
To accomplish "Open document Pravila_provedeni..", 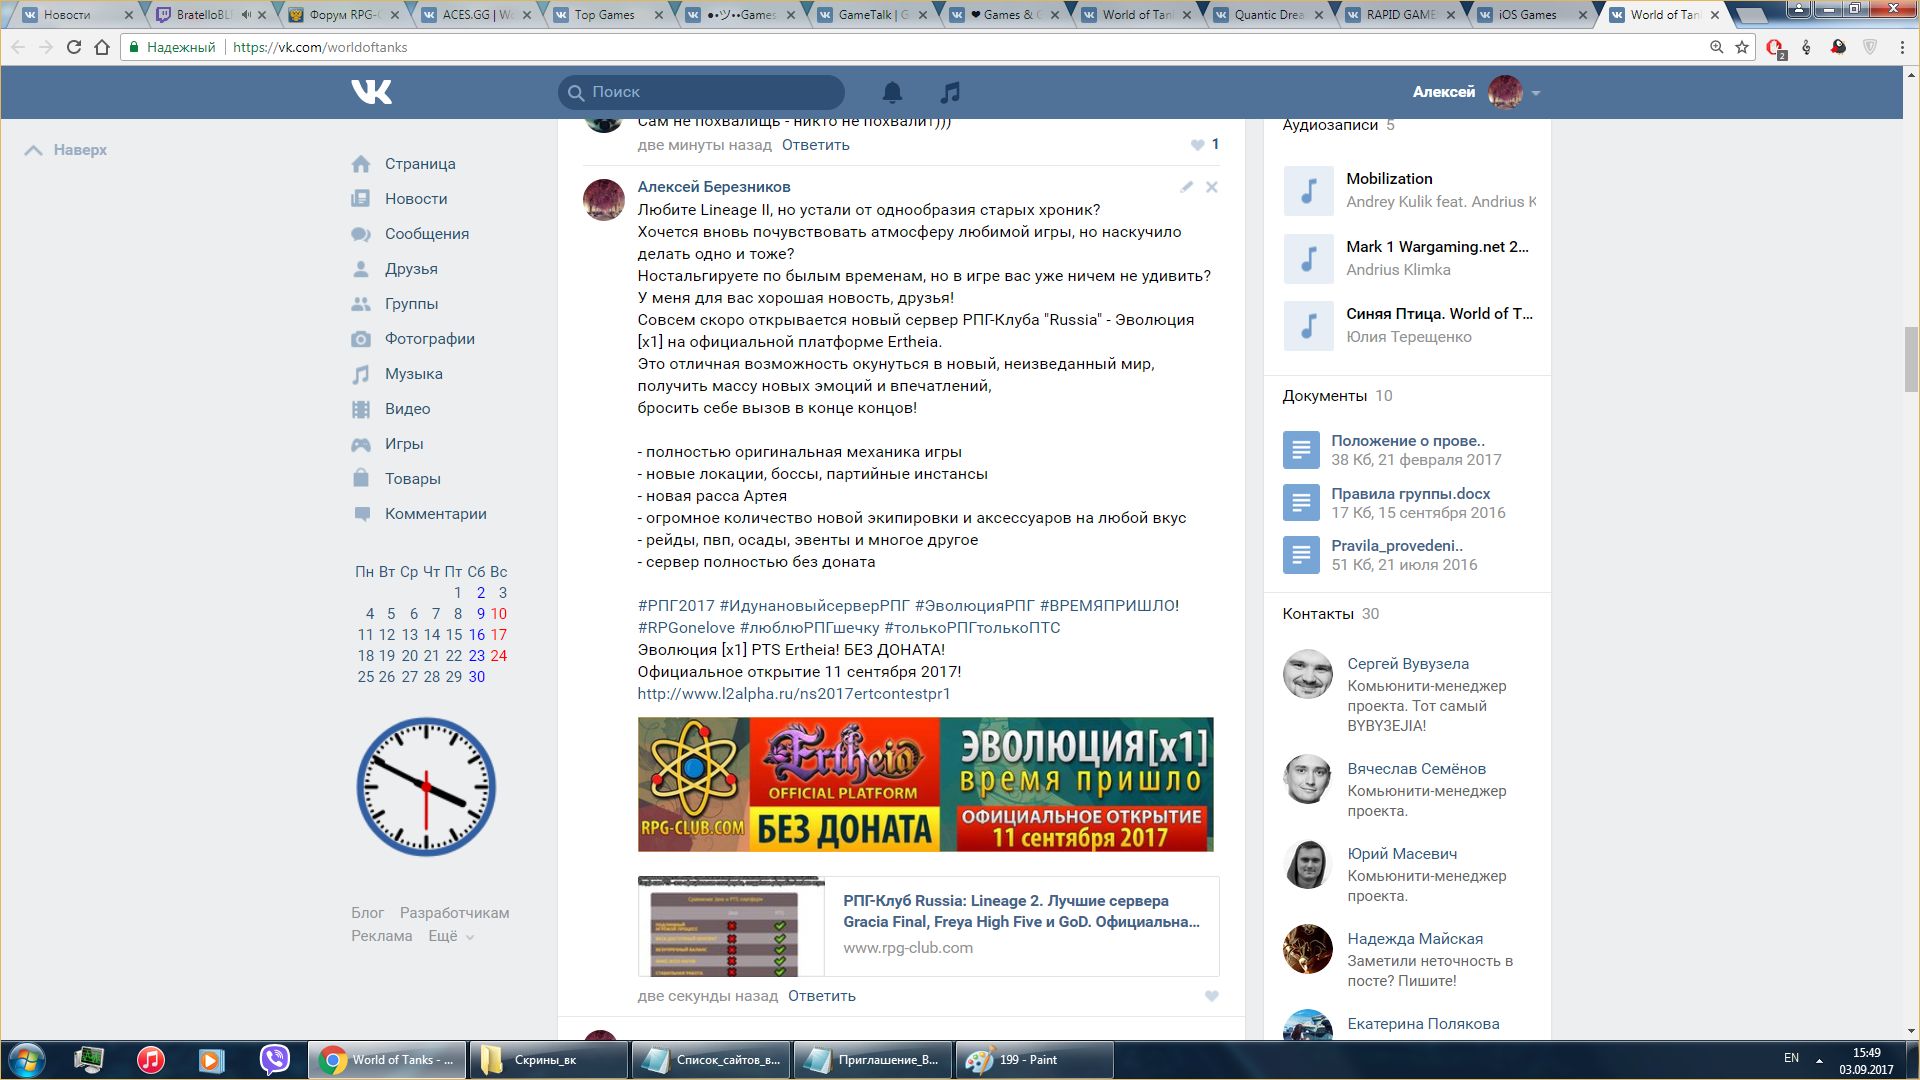I will coord(1397,546).
